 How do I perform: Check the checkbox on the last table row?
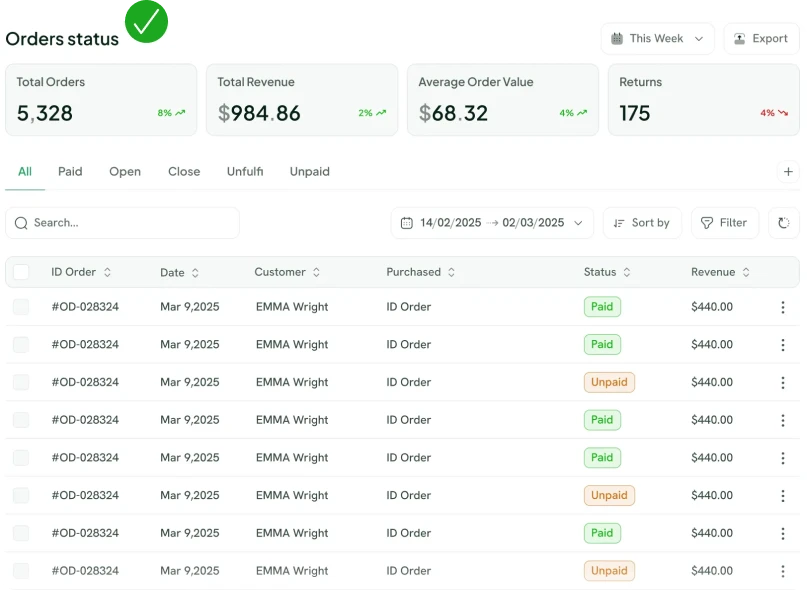(x=21, y=571)
